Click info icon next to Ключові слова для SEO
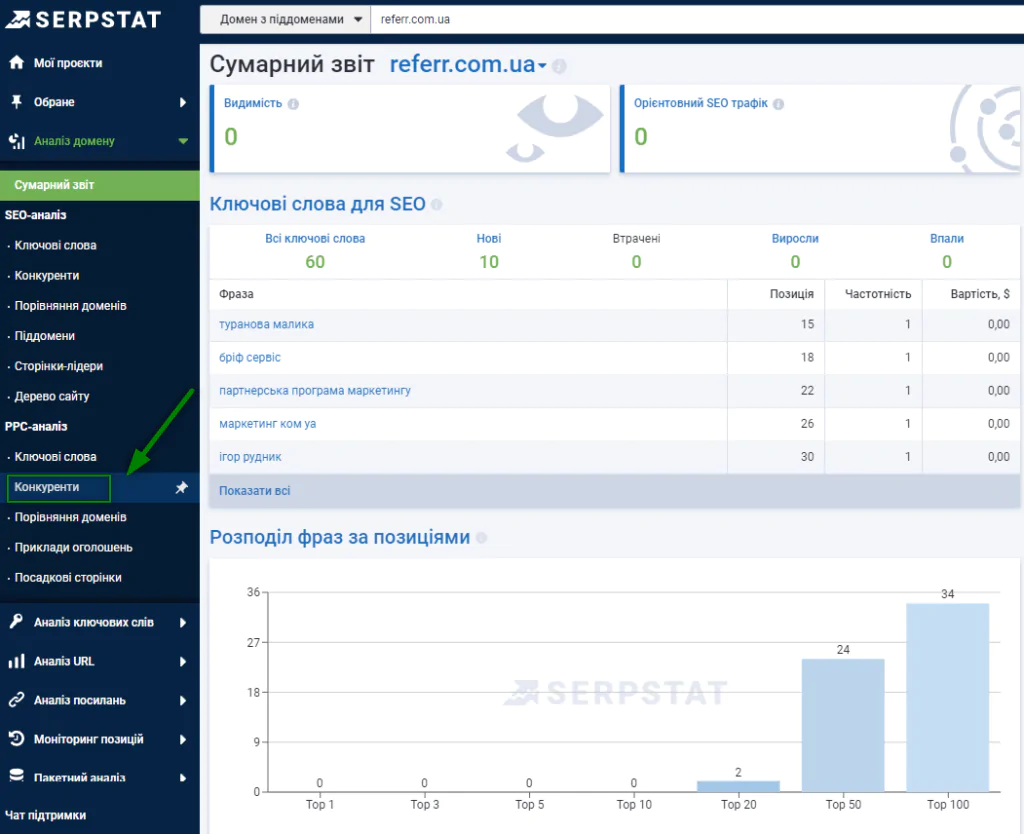The height and width of the screenshot is (834, 1024). click(436, 204)
